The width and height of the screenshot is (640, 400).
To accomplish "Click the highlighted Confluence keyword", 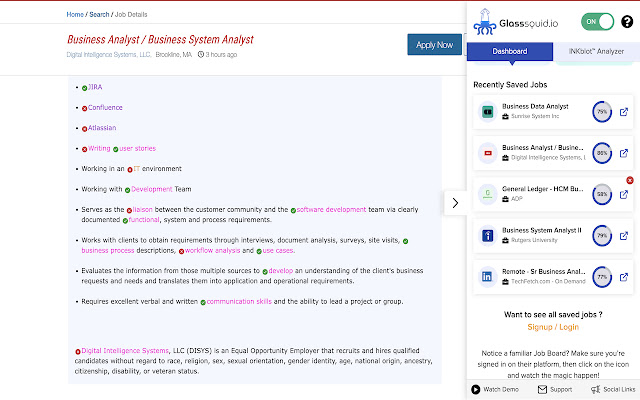I will (105, 107).
